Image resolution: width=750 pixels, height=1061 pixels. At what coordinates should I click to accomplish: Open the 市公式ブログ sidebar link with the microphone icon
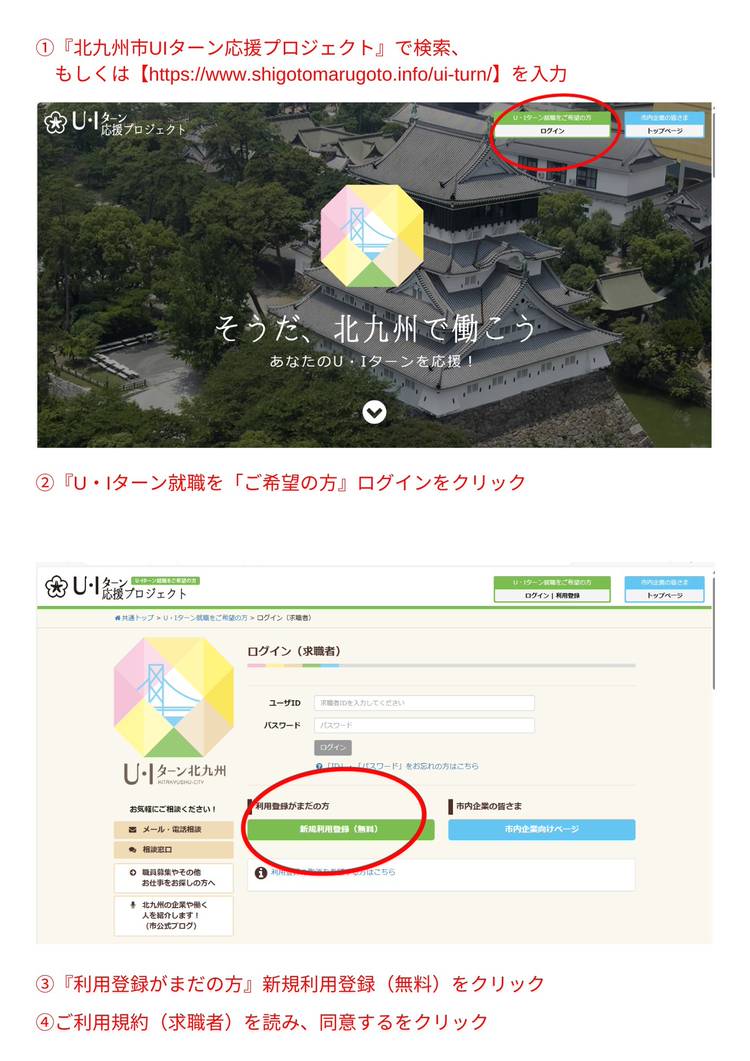click(173, 916)
